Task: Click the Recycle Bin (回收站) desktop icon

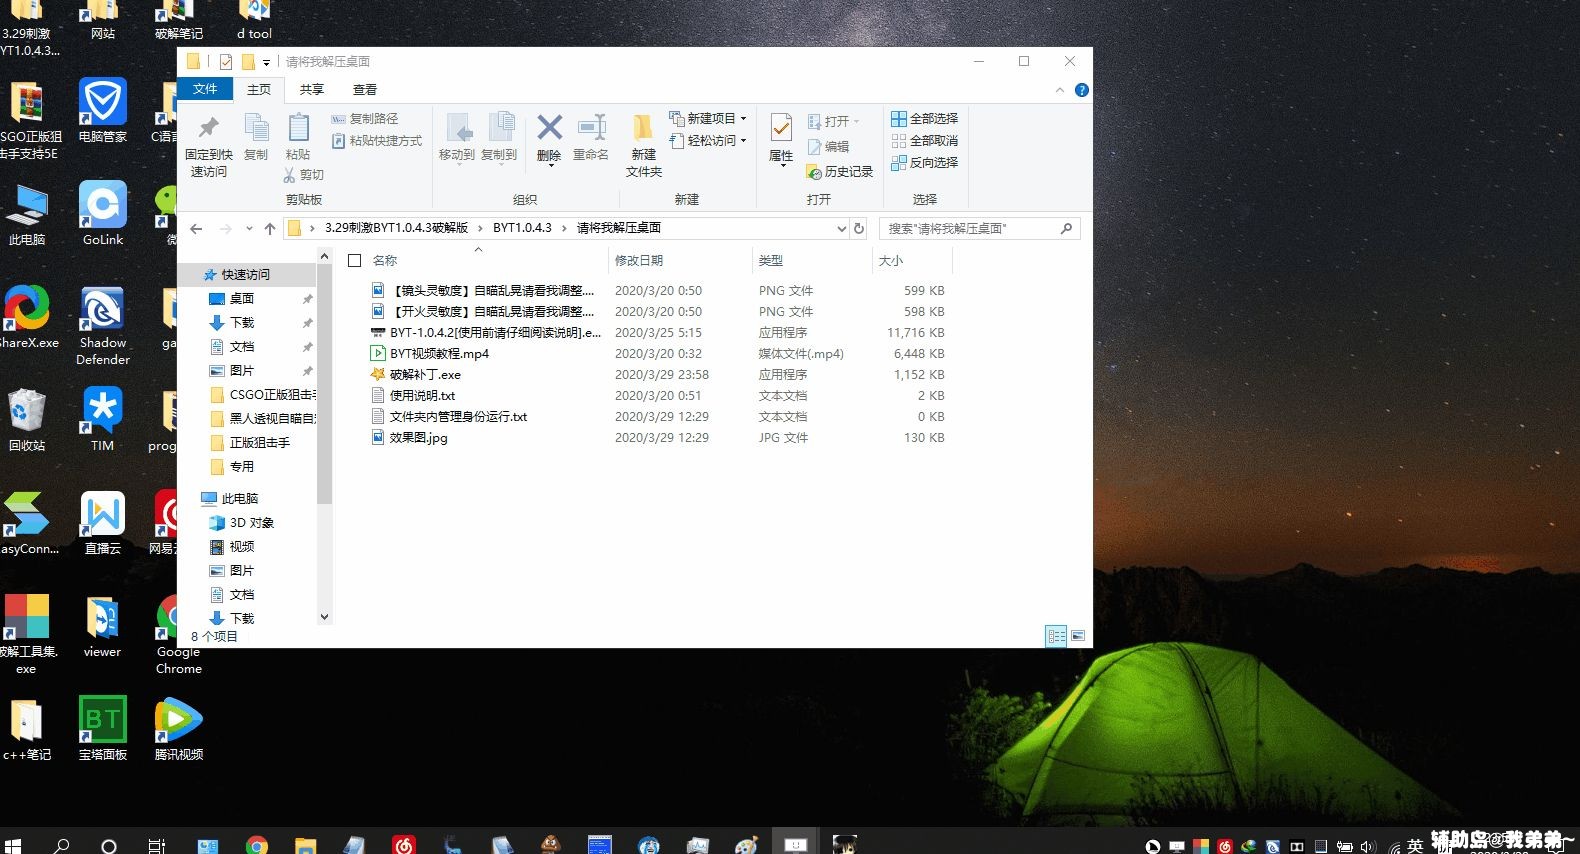Action: 27,420
